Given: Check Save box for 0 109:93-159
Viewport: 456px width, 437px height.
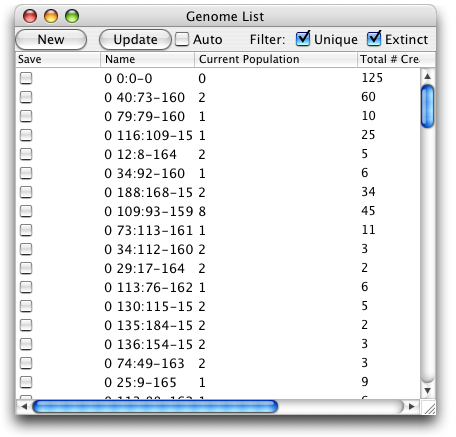Looking at the screenshot, I should [x=26, y=211].
